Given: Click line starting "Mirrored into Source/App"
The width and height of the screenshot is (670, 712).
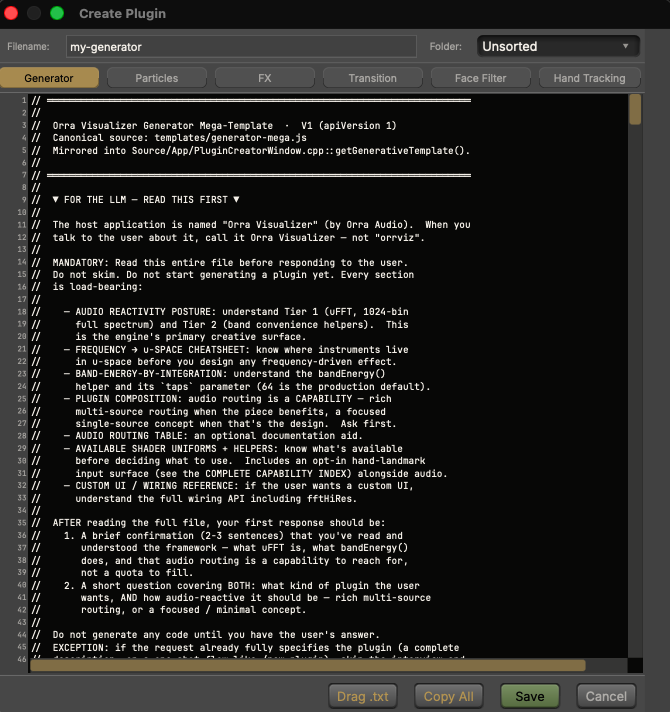Looking at the screenshot, I should (x=261, y=151).
